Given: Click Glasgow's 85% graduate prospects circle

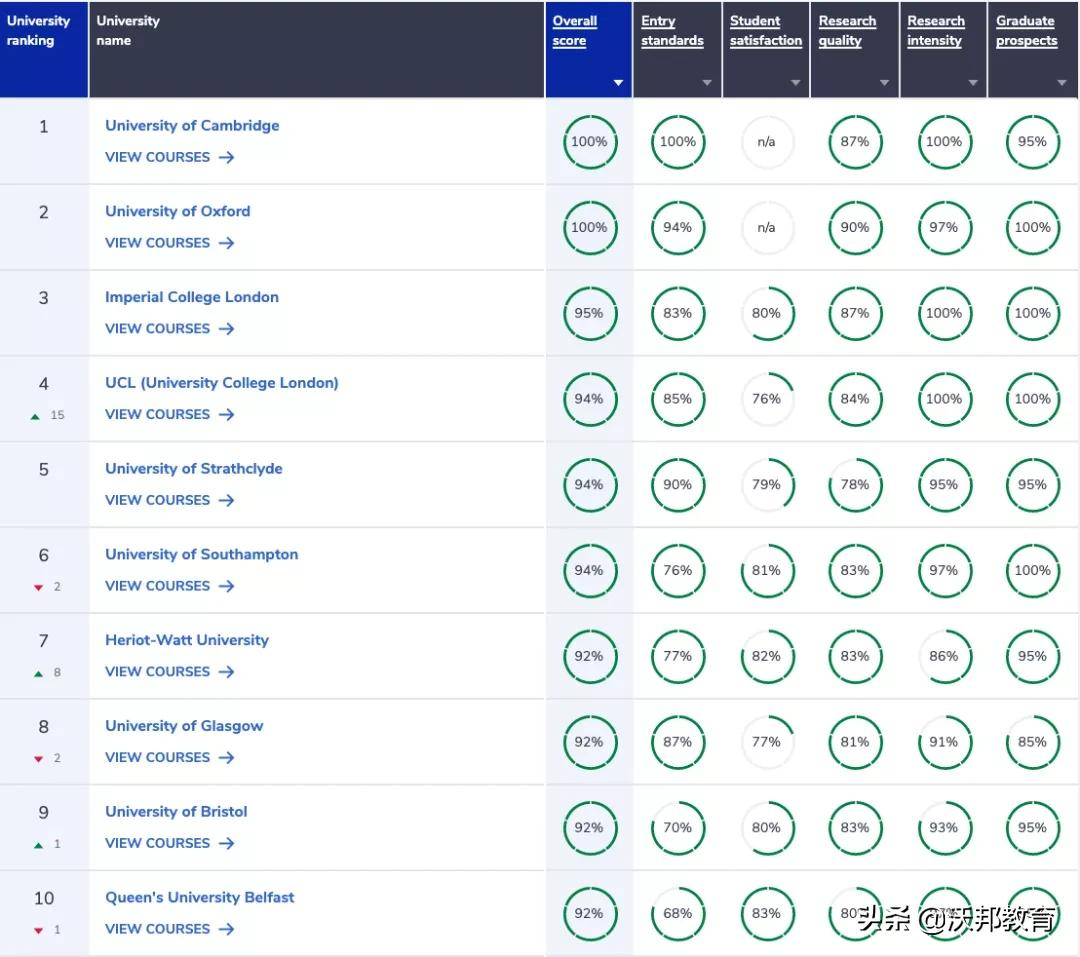Looking at the screenshot, I should pos(1032,743).
